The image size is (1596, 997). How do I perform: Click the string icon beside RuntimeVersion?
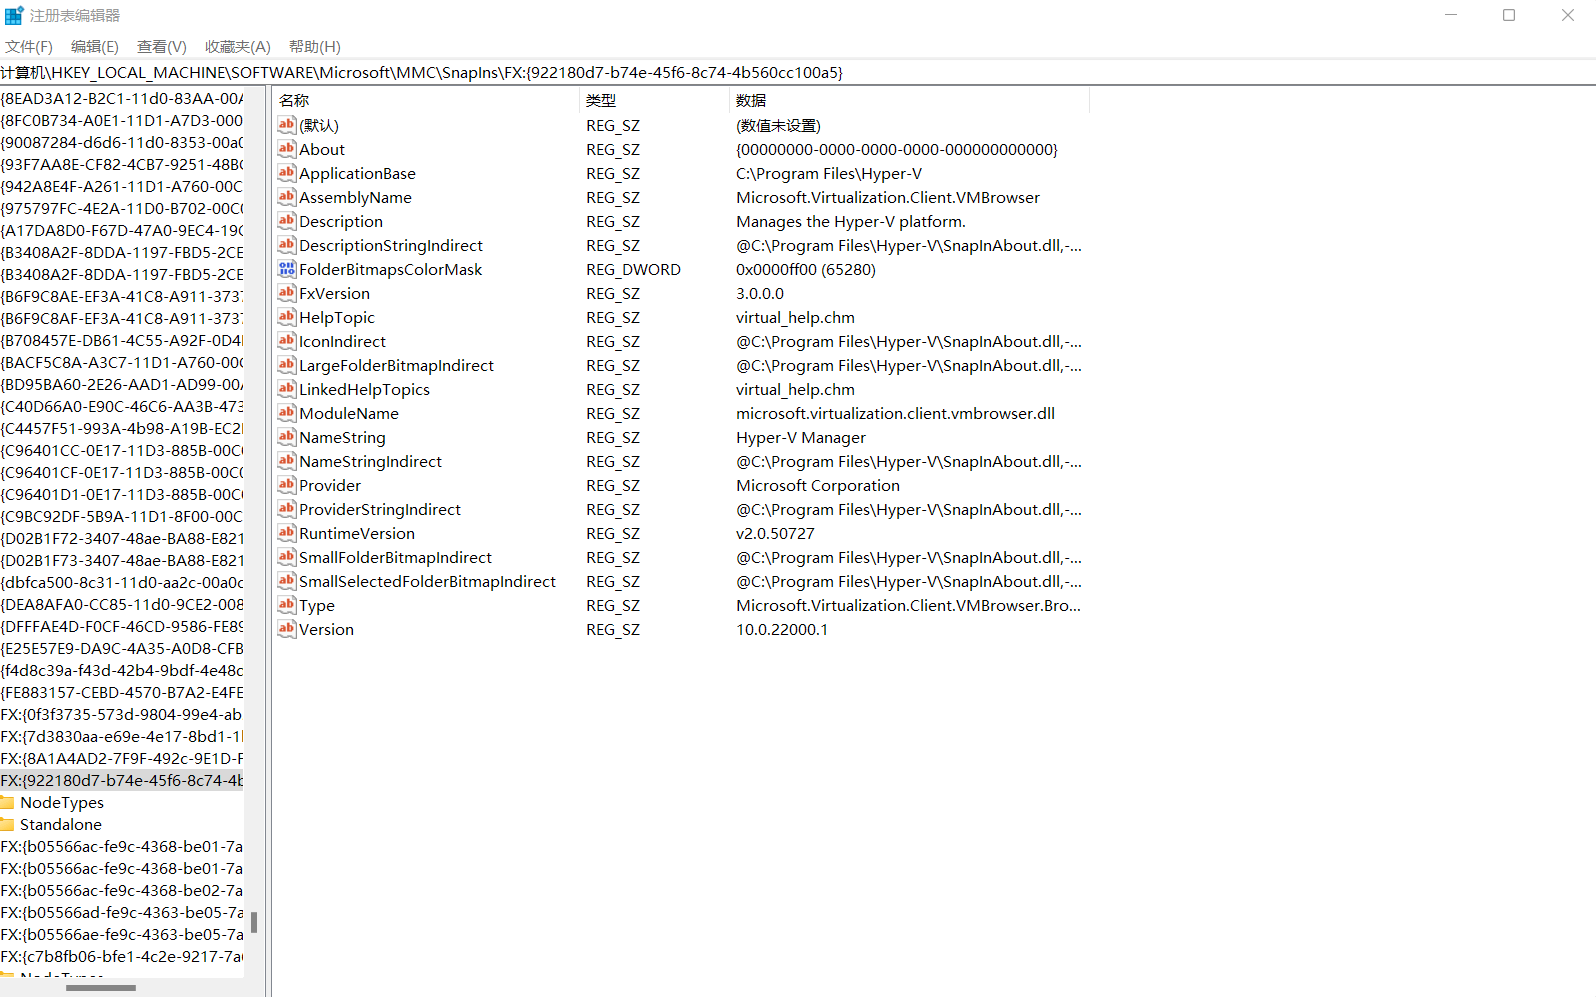click(287, 533)
